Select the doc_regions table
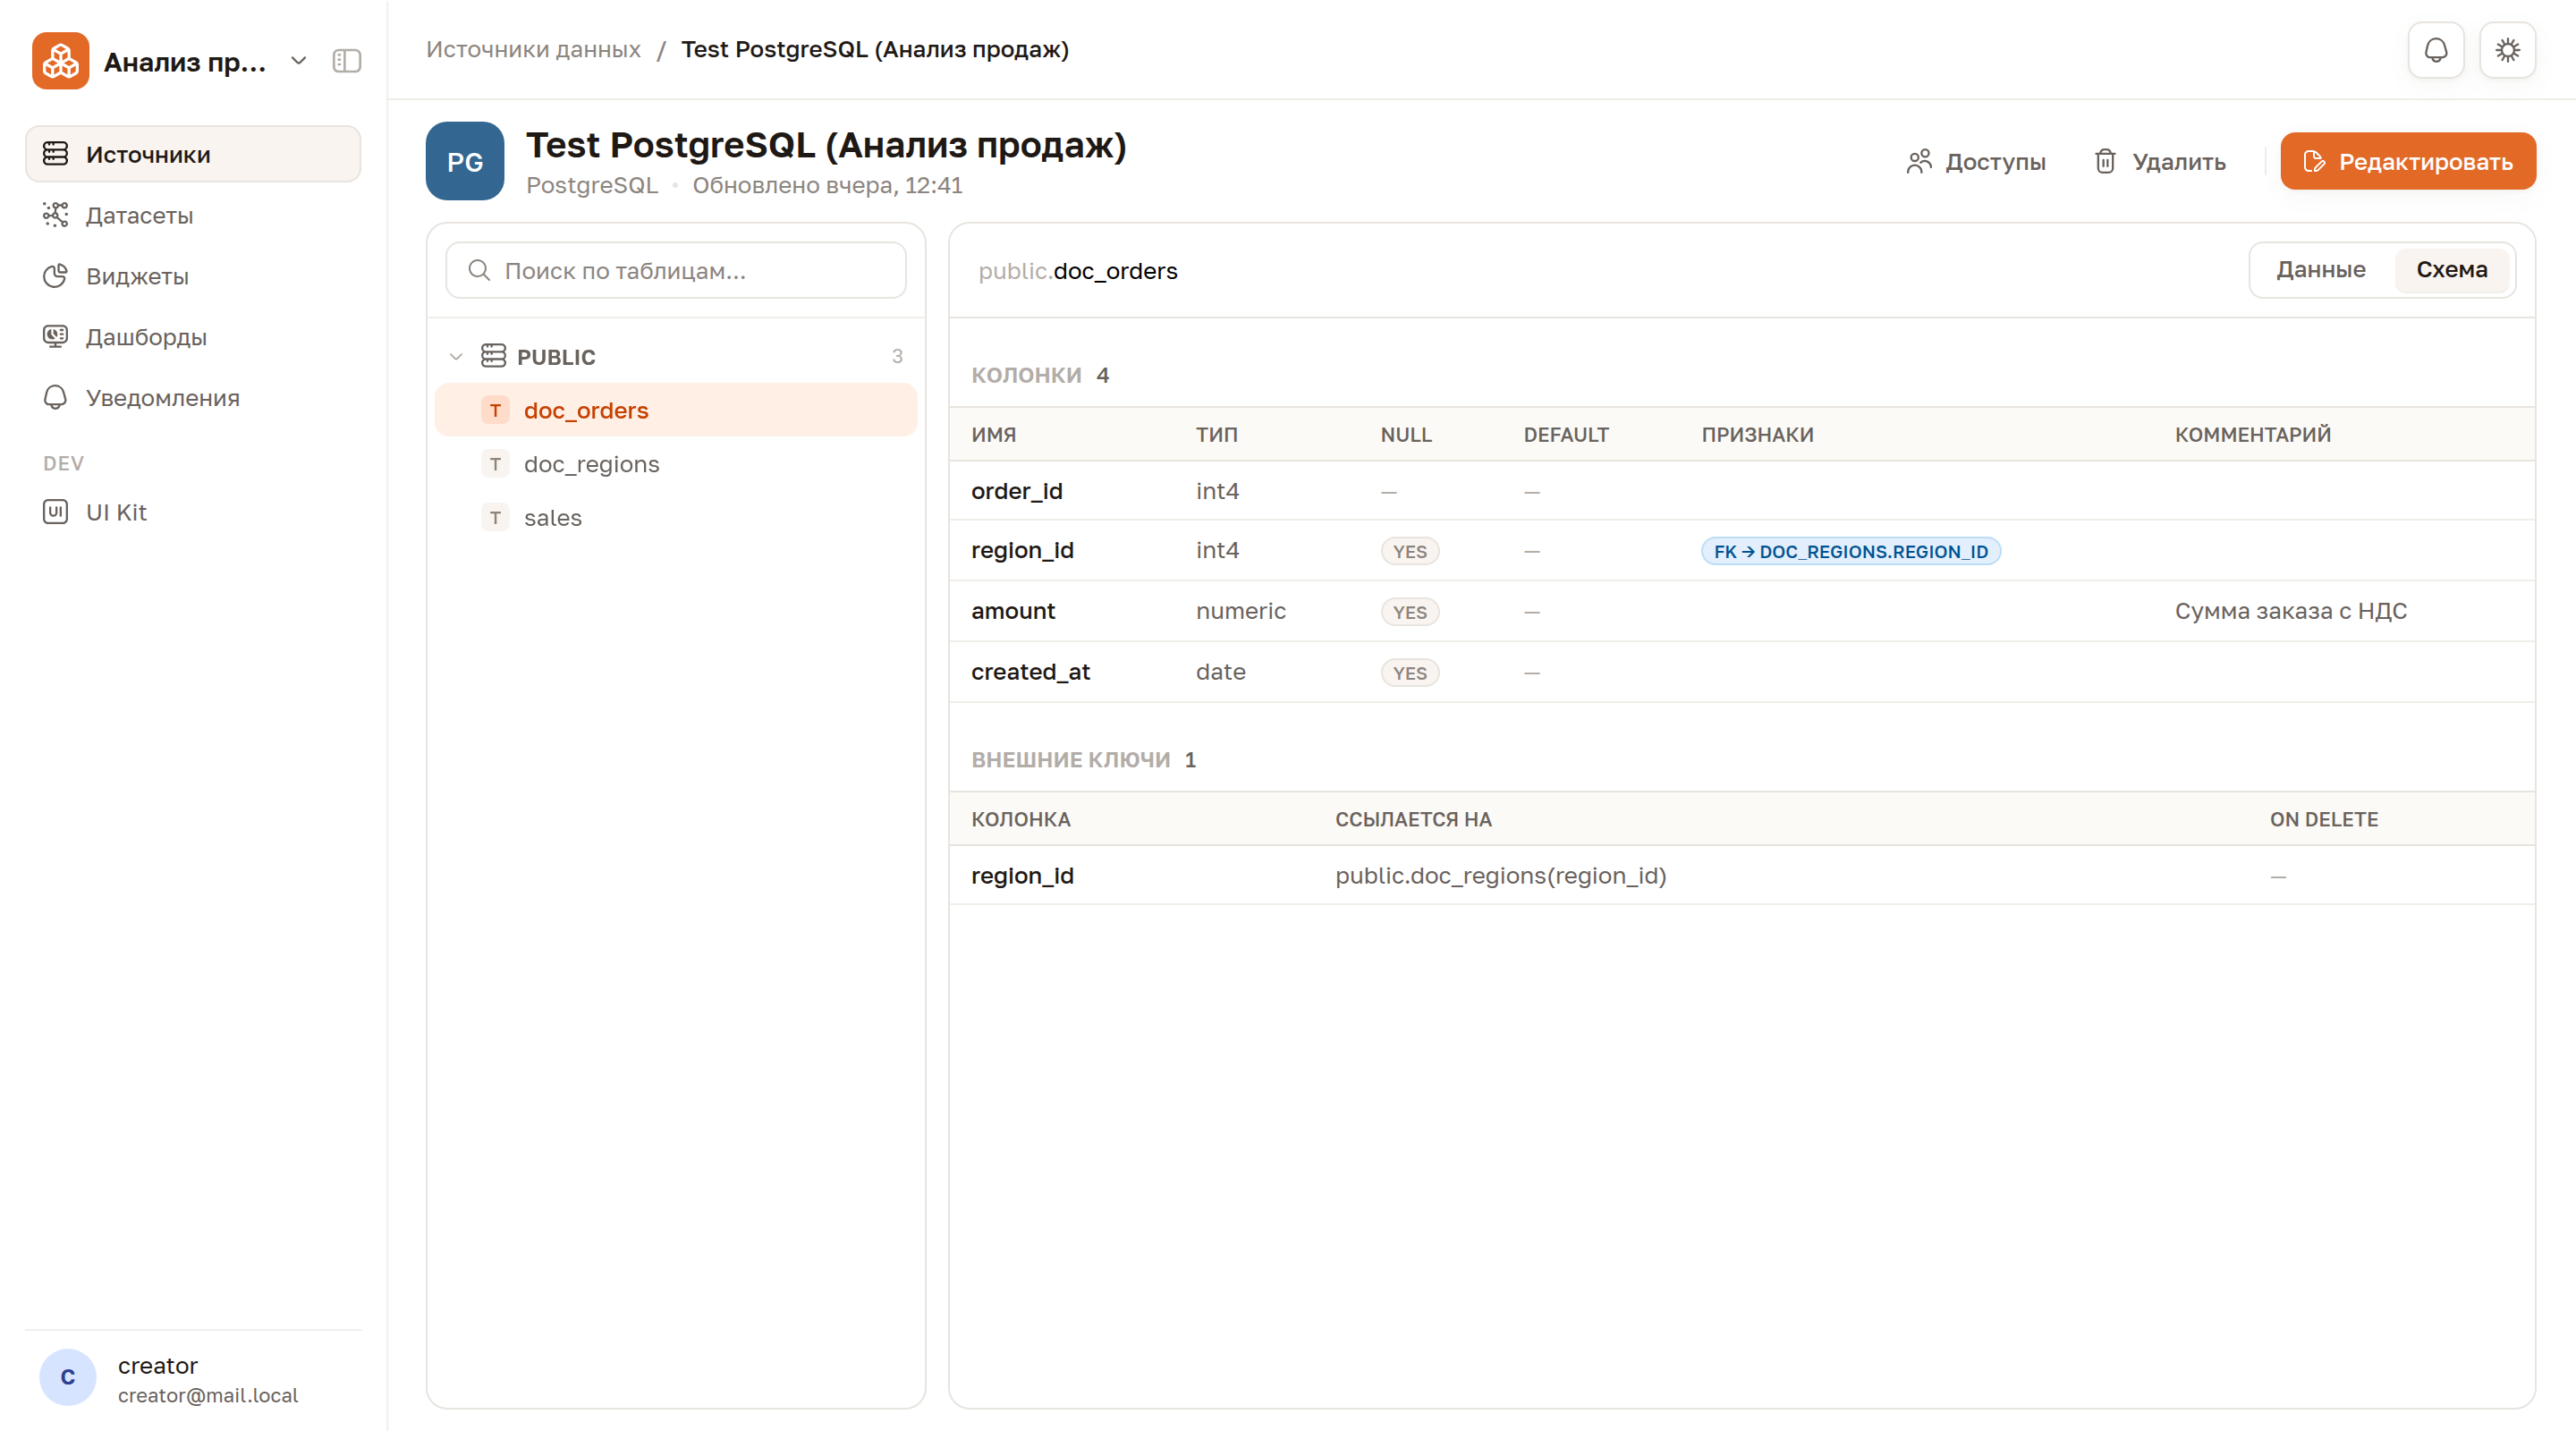This screenshot has width=2576, height=1431. point(676,464)
